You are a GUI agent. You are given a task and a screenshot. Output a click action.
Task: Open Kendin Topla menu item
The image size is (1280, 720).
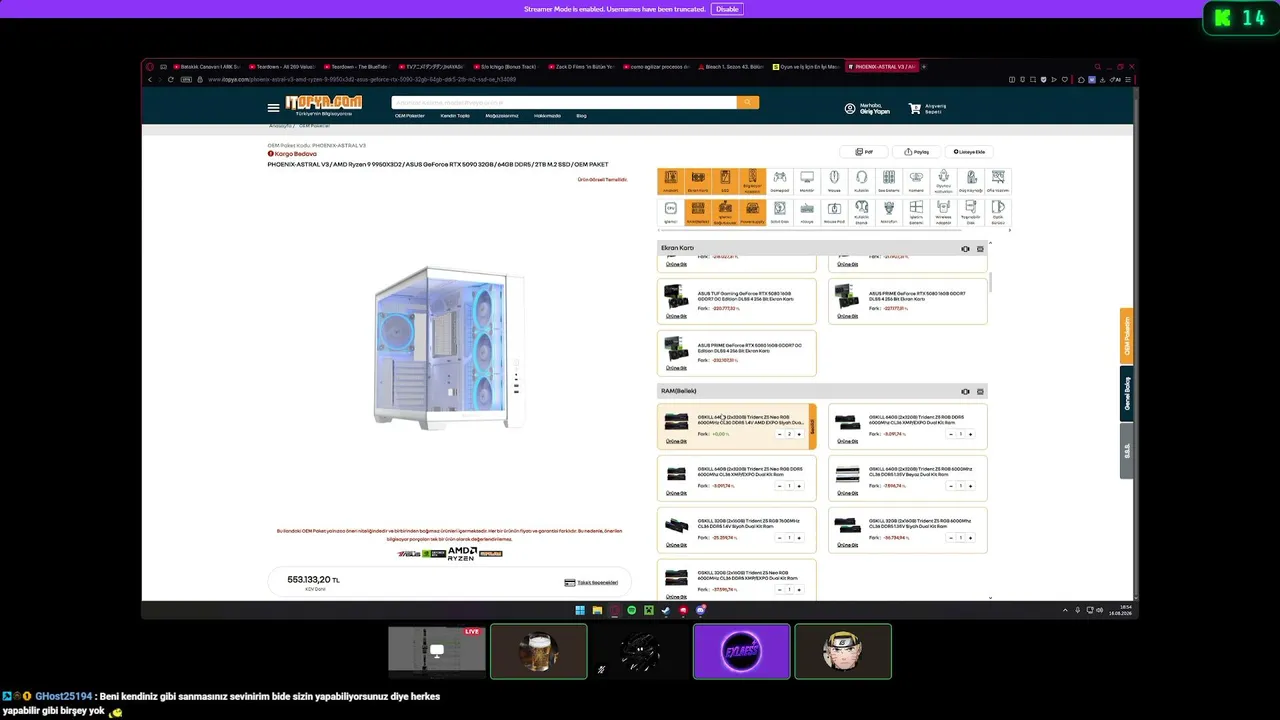(x=455, y=116)
